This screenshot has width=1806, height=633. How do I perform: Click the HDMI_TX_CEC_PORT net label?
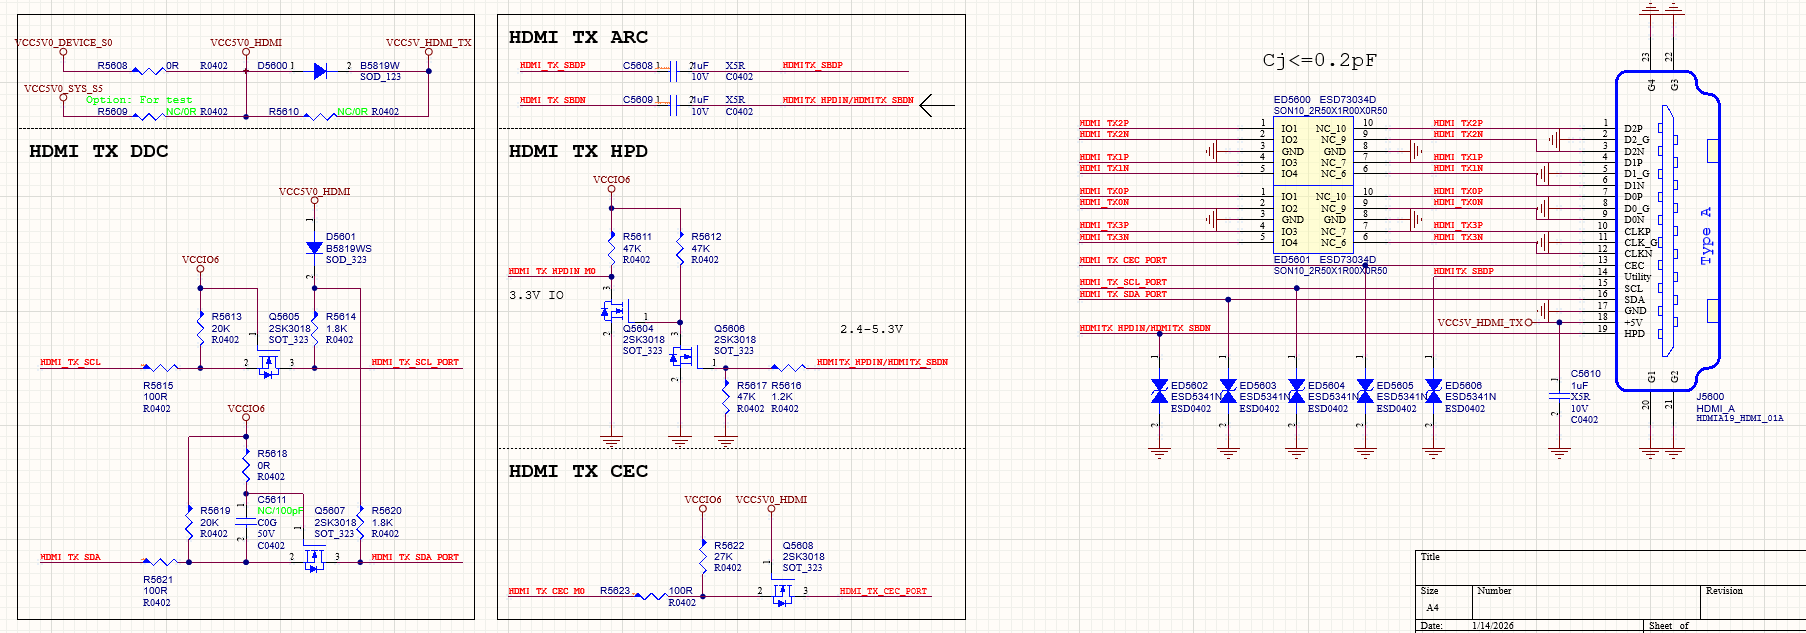(883, 591)
